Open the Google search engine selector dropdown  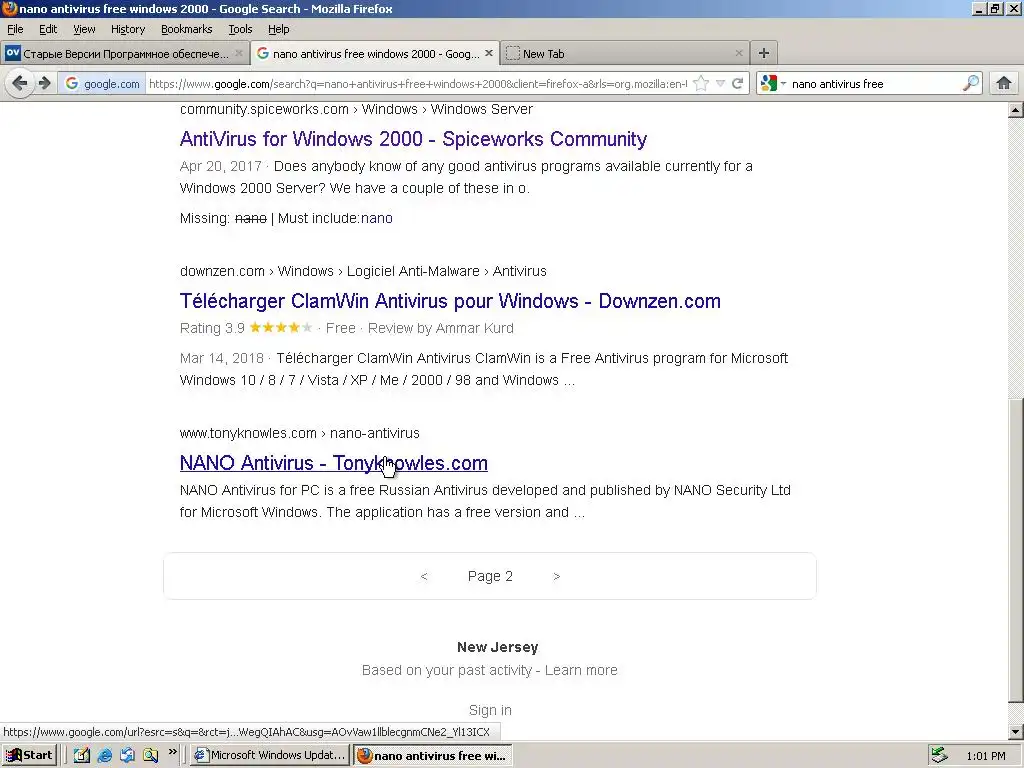tap(773, 84)
